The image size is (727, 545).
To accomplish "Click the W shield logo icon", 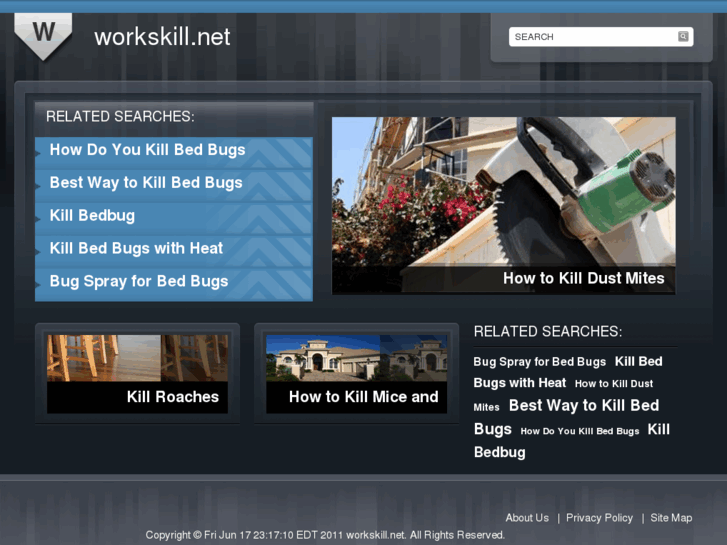I will click(43, 36).
